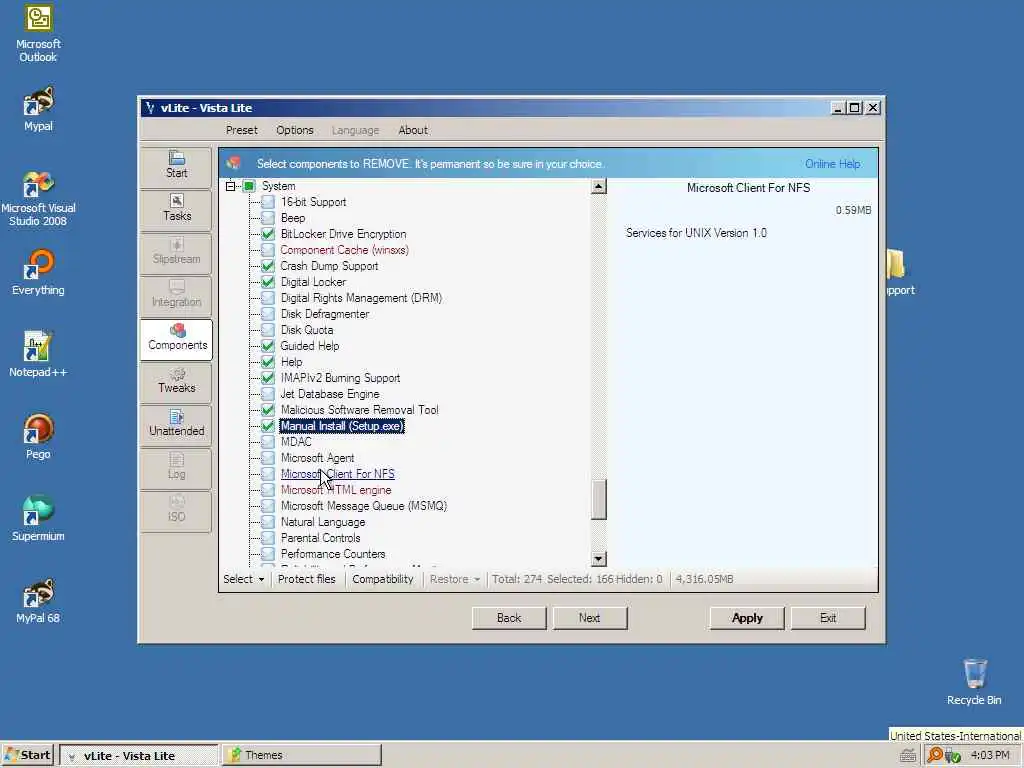Screen dimensions: 1024x768
Task: Check Digital Rights Management (DRM)
Action: pyautogui.click(x=268, y=298)
